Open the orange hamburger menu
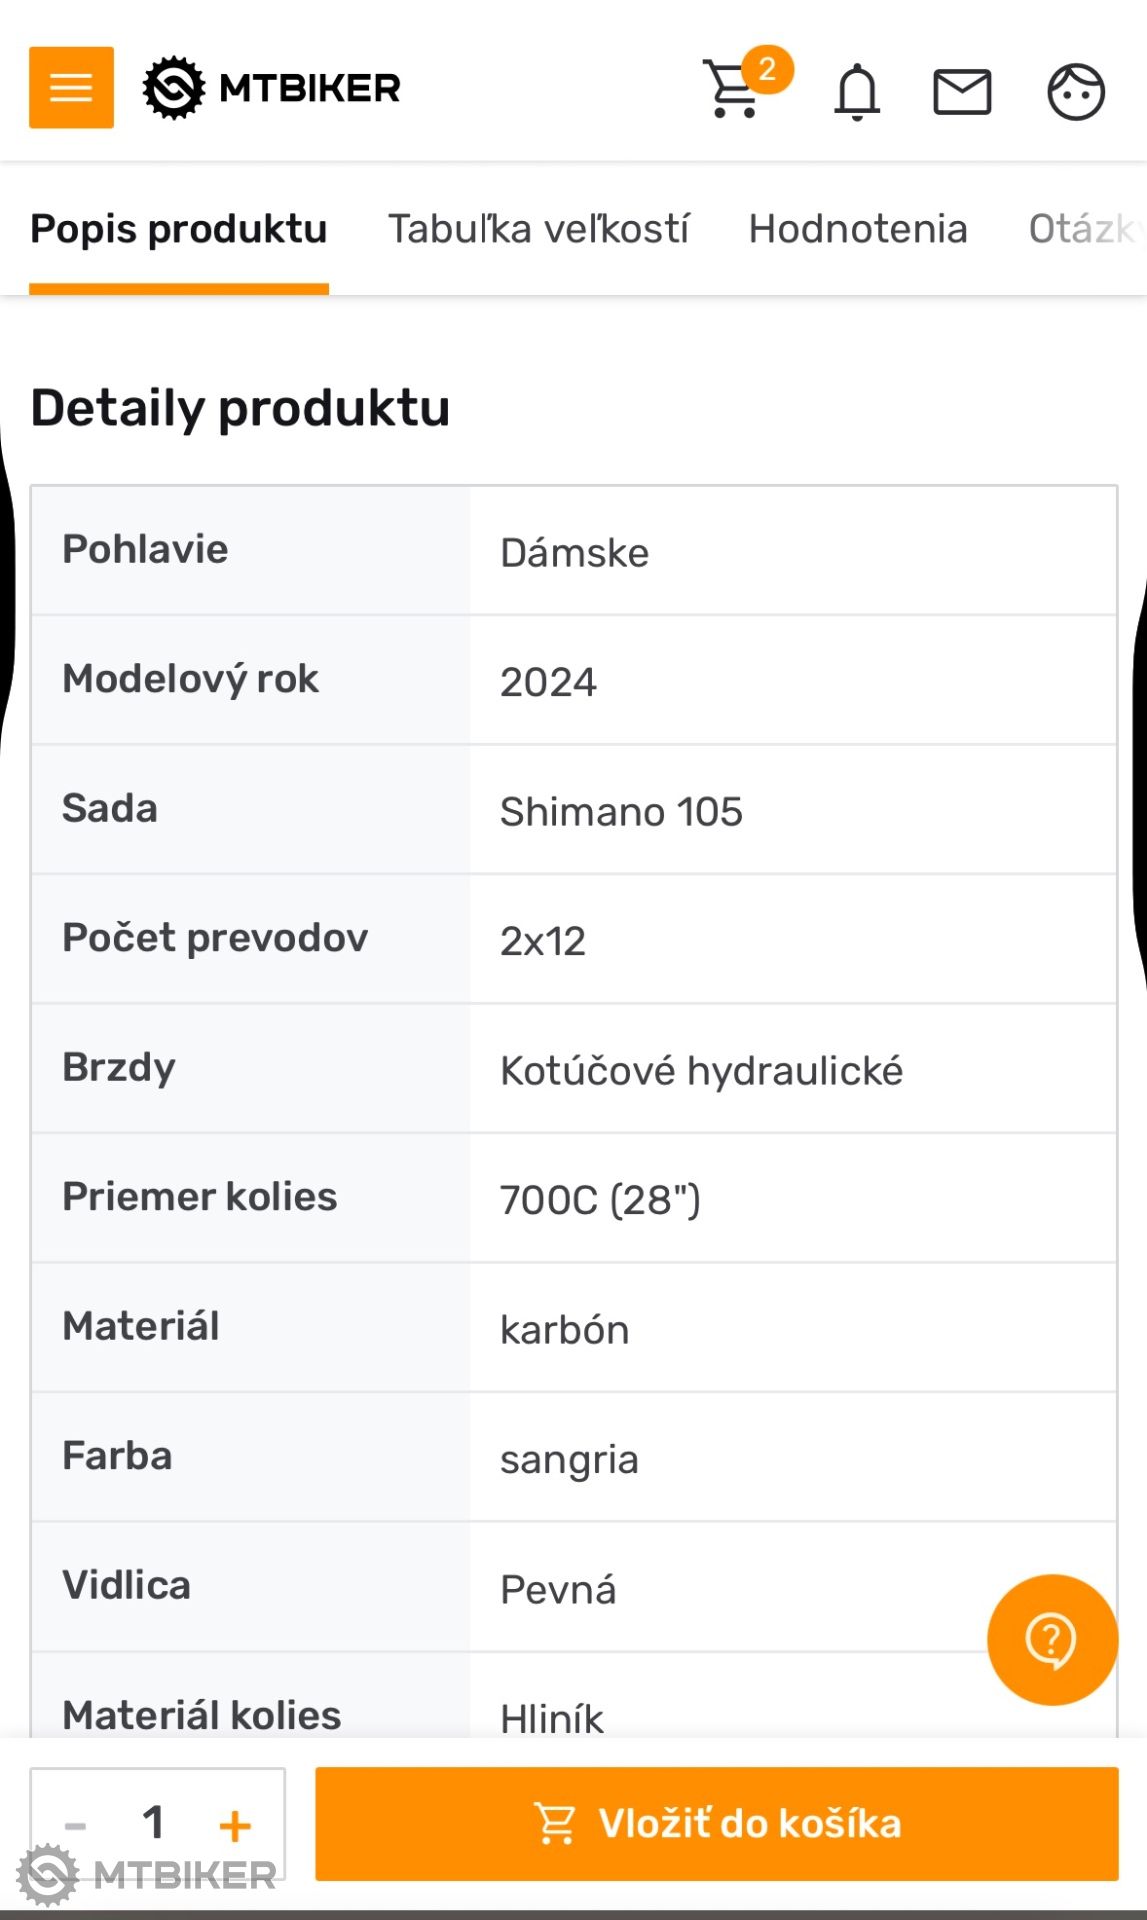The height and width of the screenshot is (1920, 1147). click(x=71, y=88)
